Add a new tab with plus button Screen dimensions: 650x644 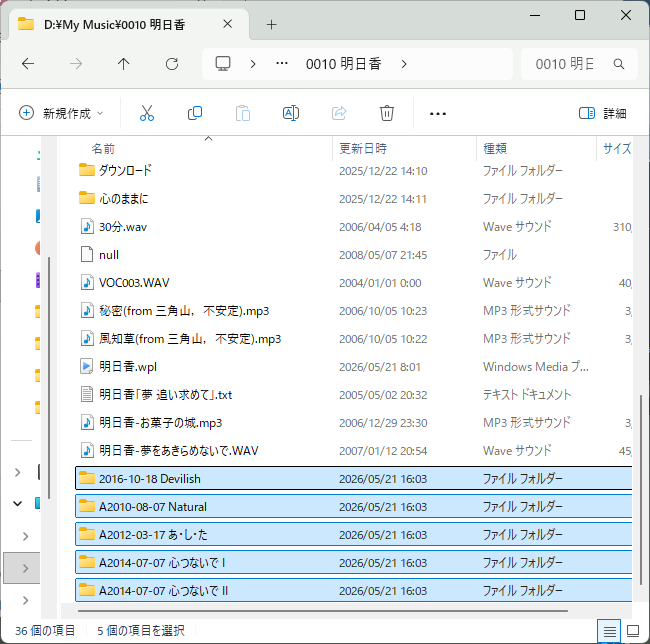coord(272,24)
